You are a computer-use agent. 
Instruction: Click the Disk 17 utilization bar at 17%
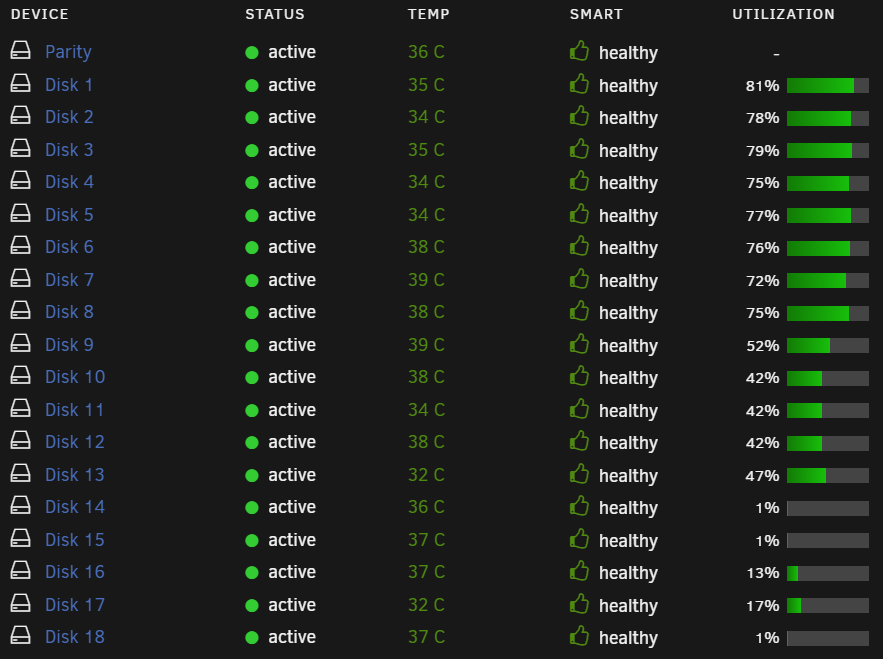[x=828, y=605]
